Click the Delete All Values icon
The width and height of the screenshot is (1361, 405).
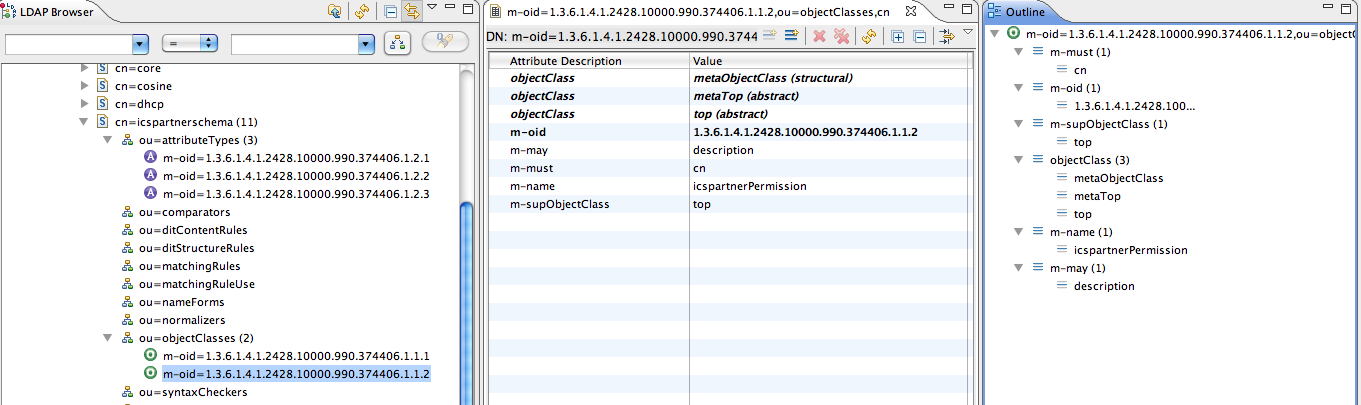(x=841, y=37)
